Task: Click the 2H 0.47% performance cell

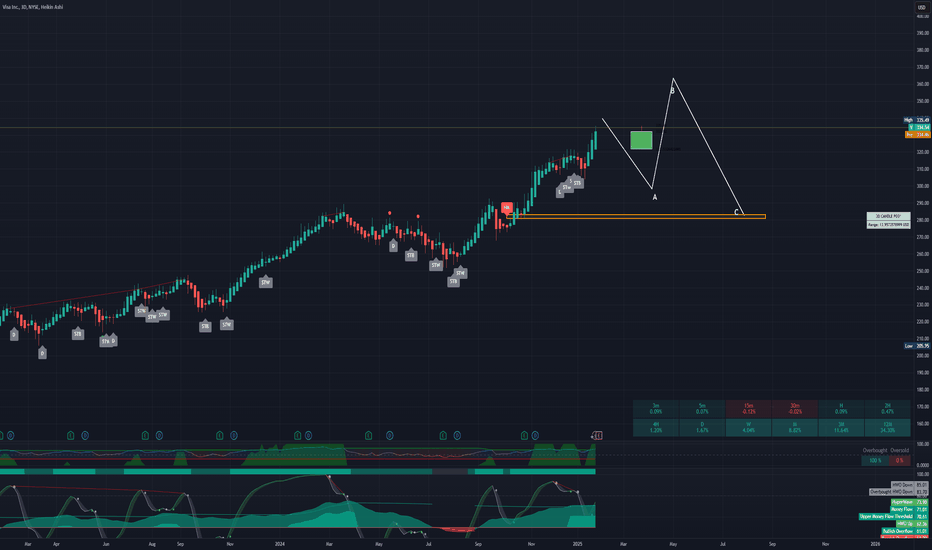Action: (x=887, y=408)
